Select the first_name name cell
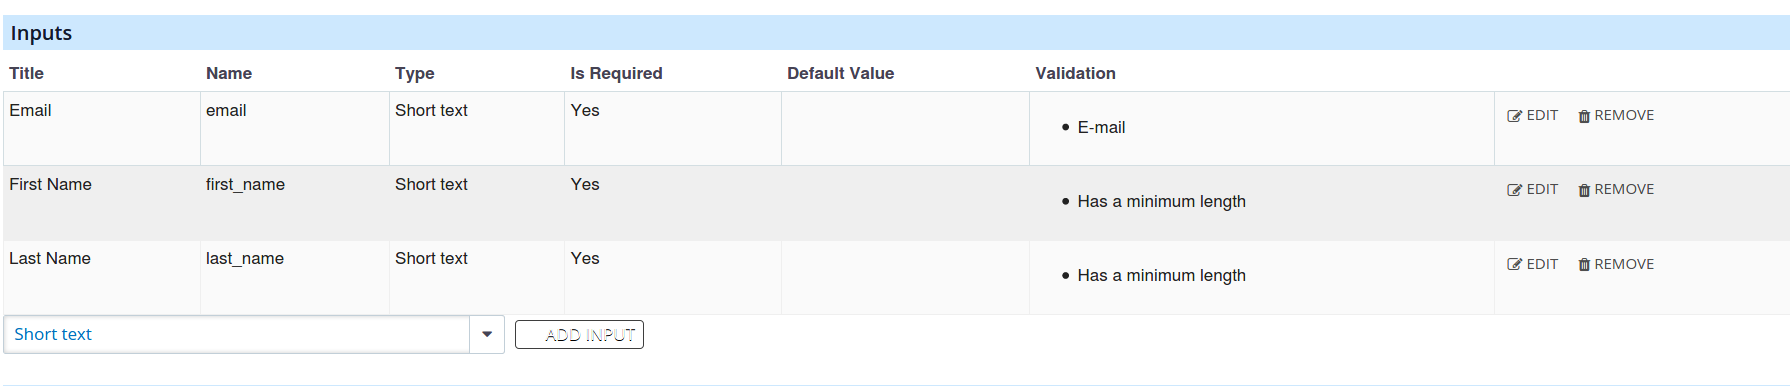The image size is (1790, 386). tap(245, 184)
